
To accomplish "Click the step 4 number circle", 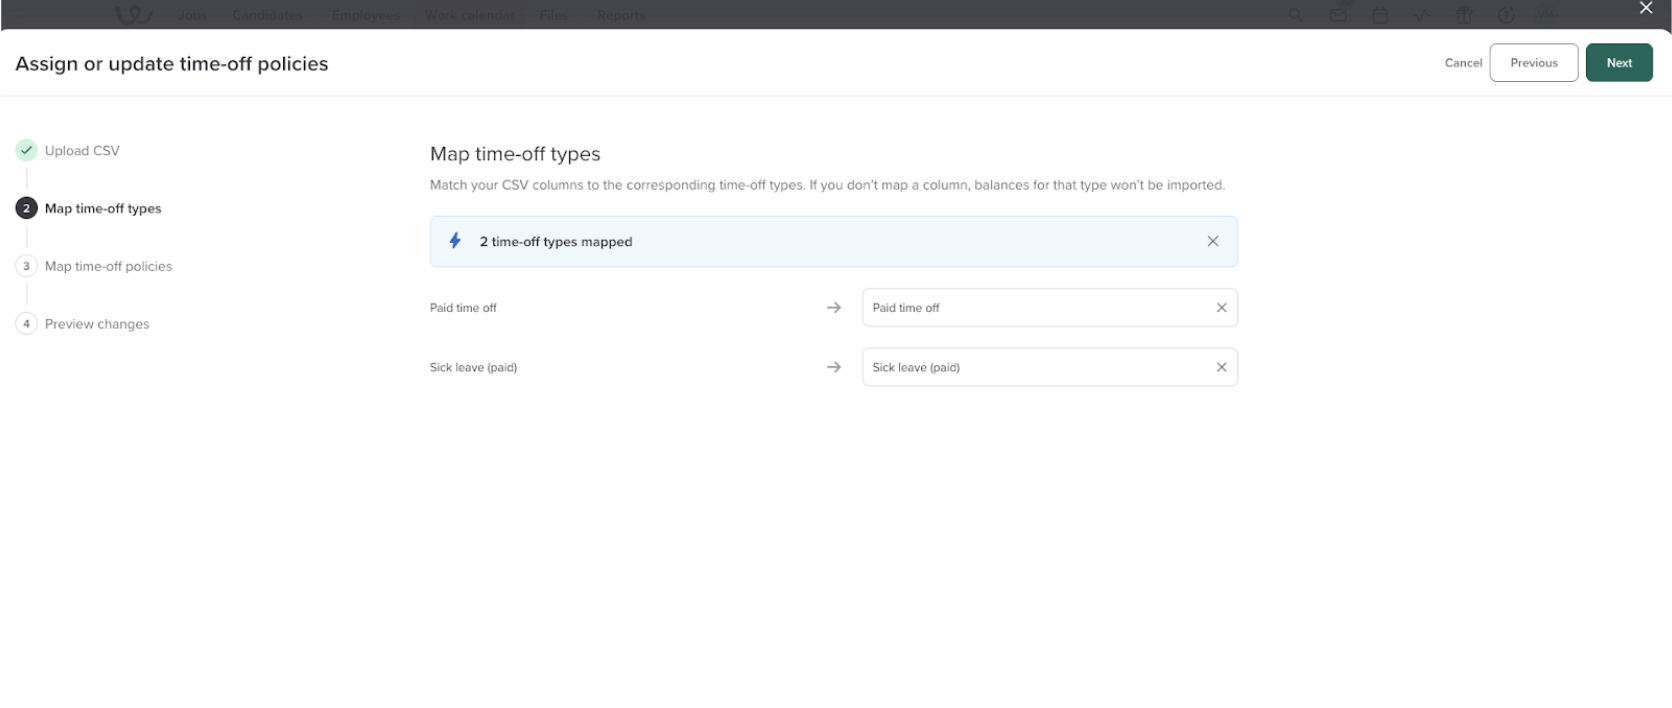I will (x=26, y=324).
